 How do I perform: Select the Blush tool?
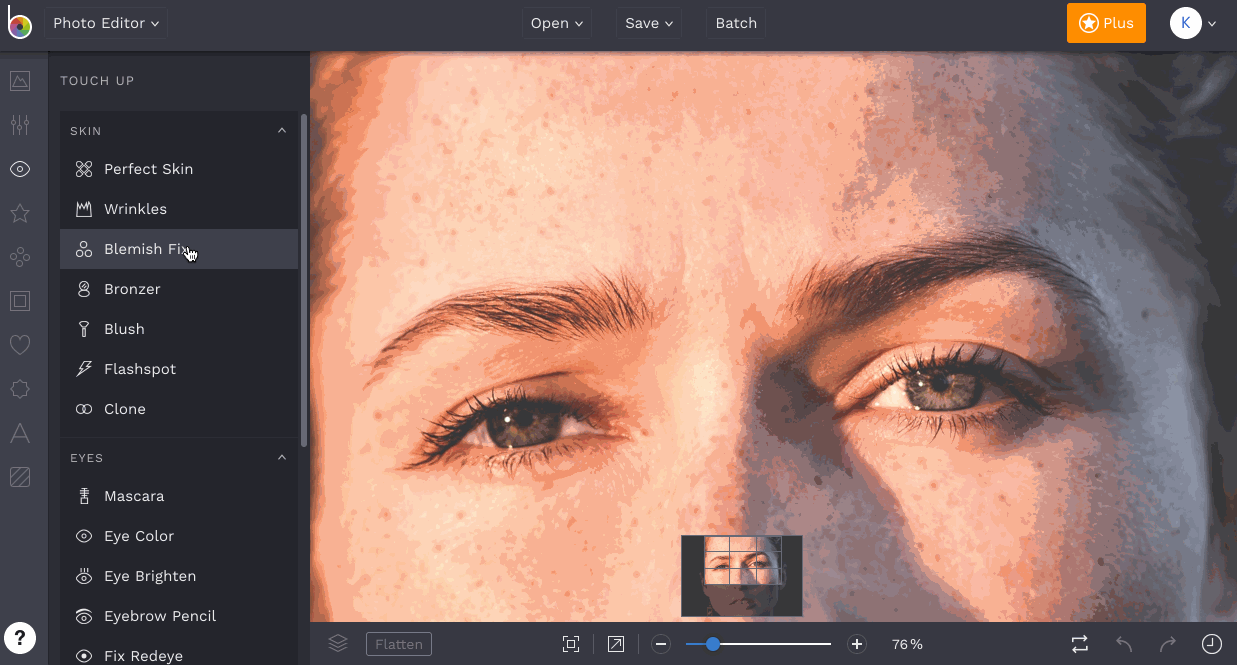click(x=179, y=329)
